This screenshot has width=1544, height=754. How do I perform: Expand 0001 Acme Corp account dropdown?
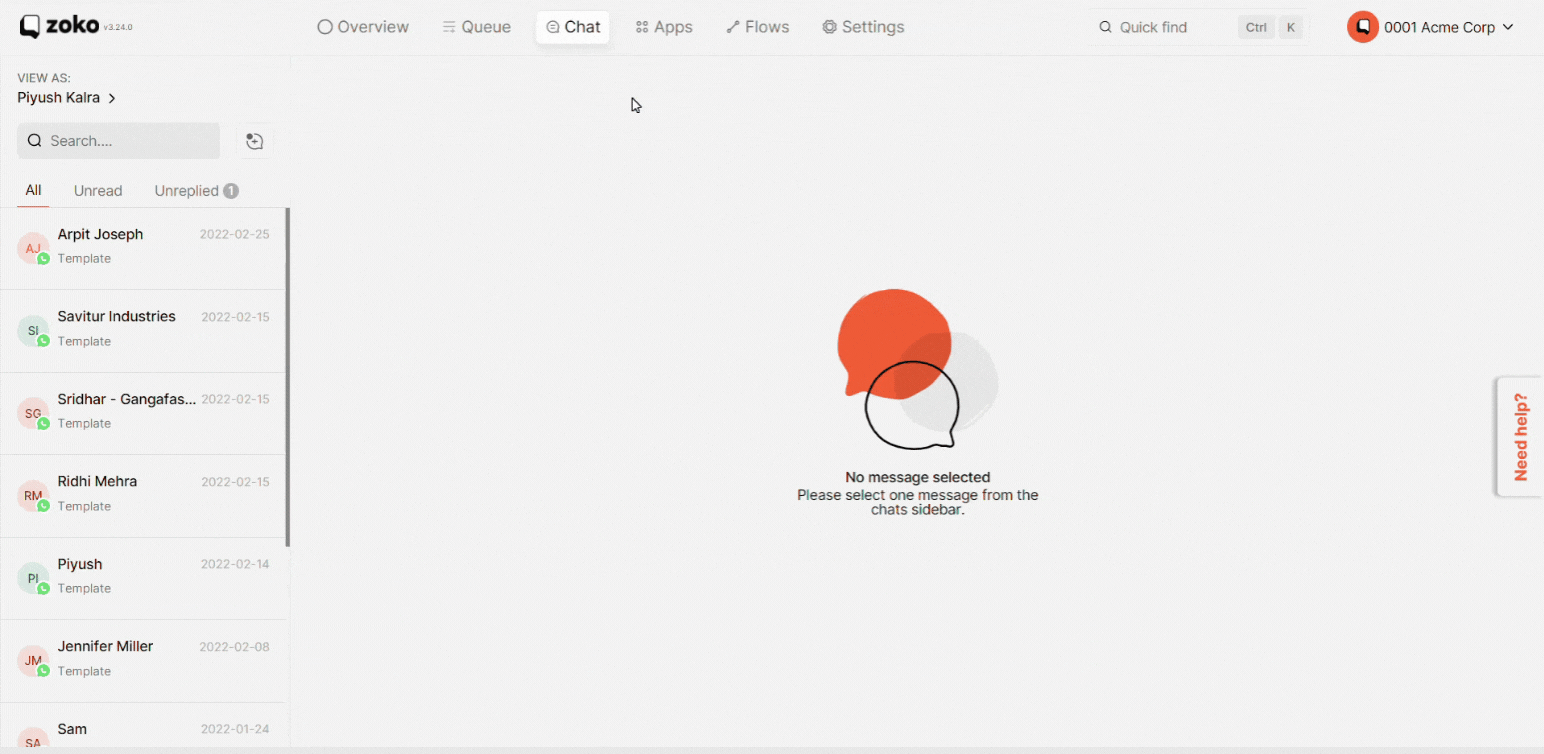(x=1508, y=27)
